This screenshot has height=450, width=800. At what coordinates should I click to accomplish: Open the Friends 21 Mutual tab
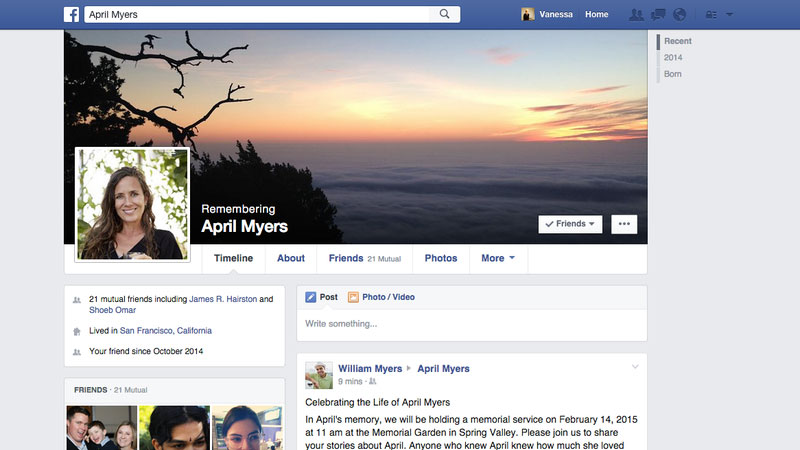point(365,258)
